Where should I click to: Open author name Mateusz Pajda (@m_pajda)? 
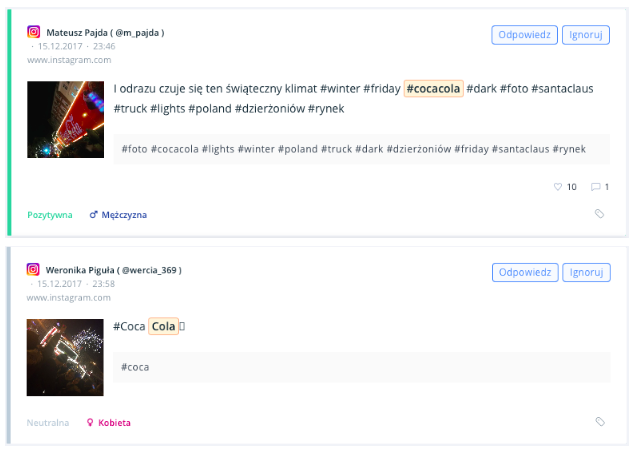pos(105,33)
